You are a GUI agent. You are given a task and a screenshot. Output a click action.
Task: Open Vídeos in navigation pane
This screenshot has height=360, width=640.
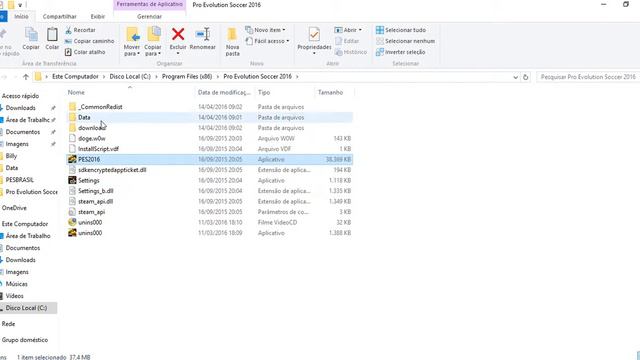tap(14, 296)
